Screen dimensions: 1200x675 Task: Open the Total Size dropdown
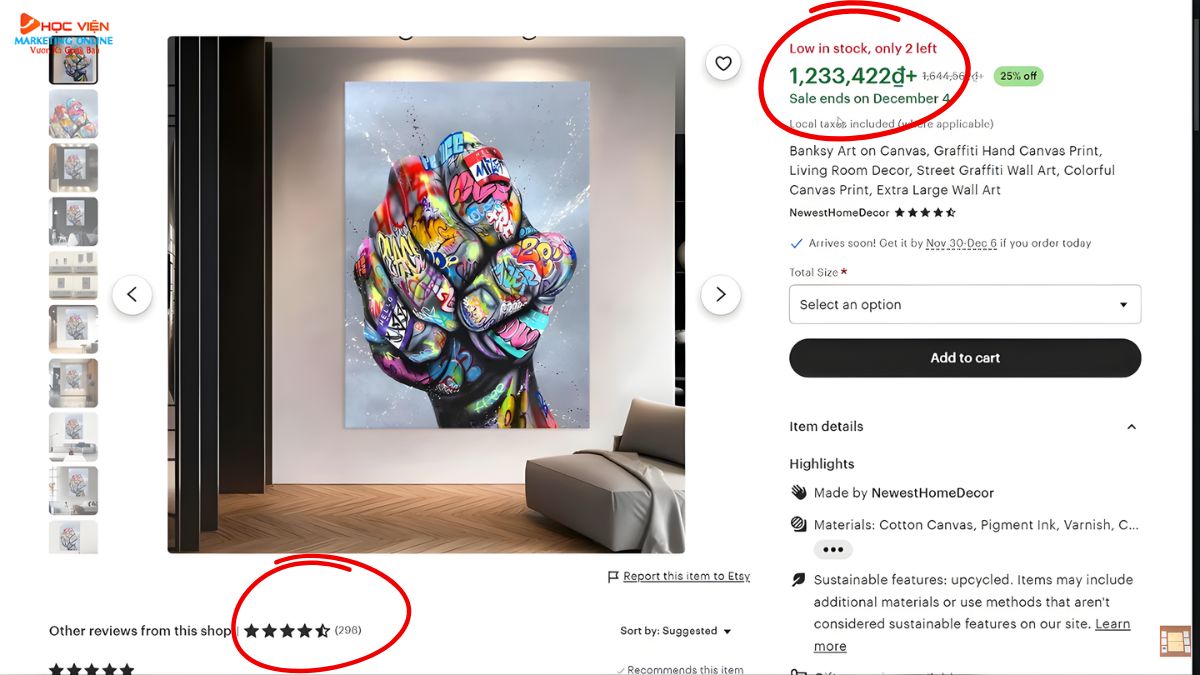pos(964,305)
